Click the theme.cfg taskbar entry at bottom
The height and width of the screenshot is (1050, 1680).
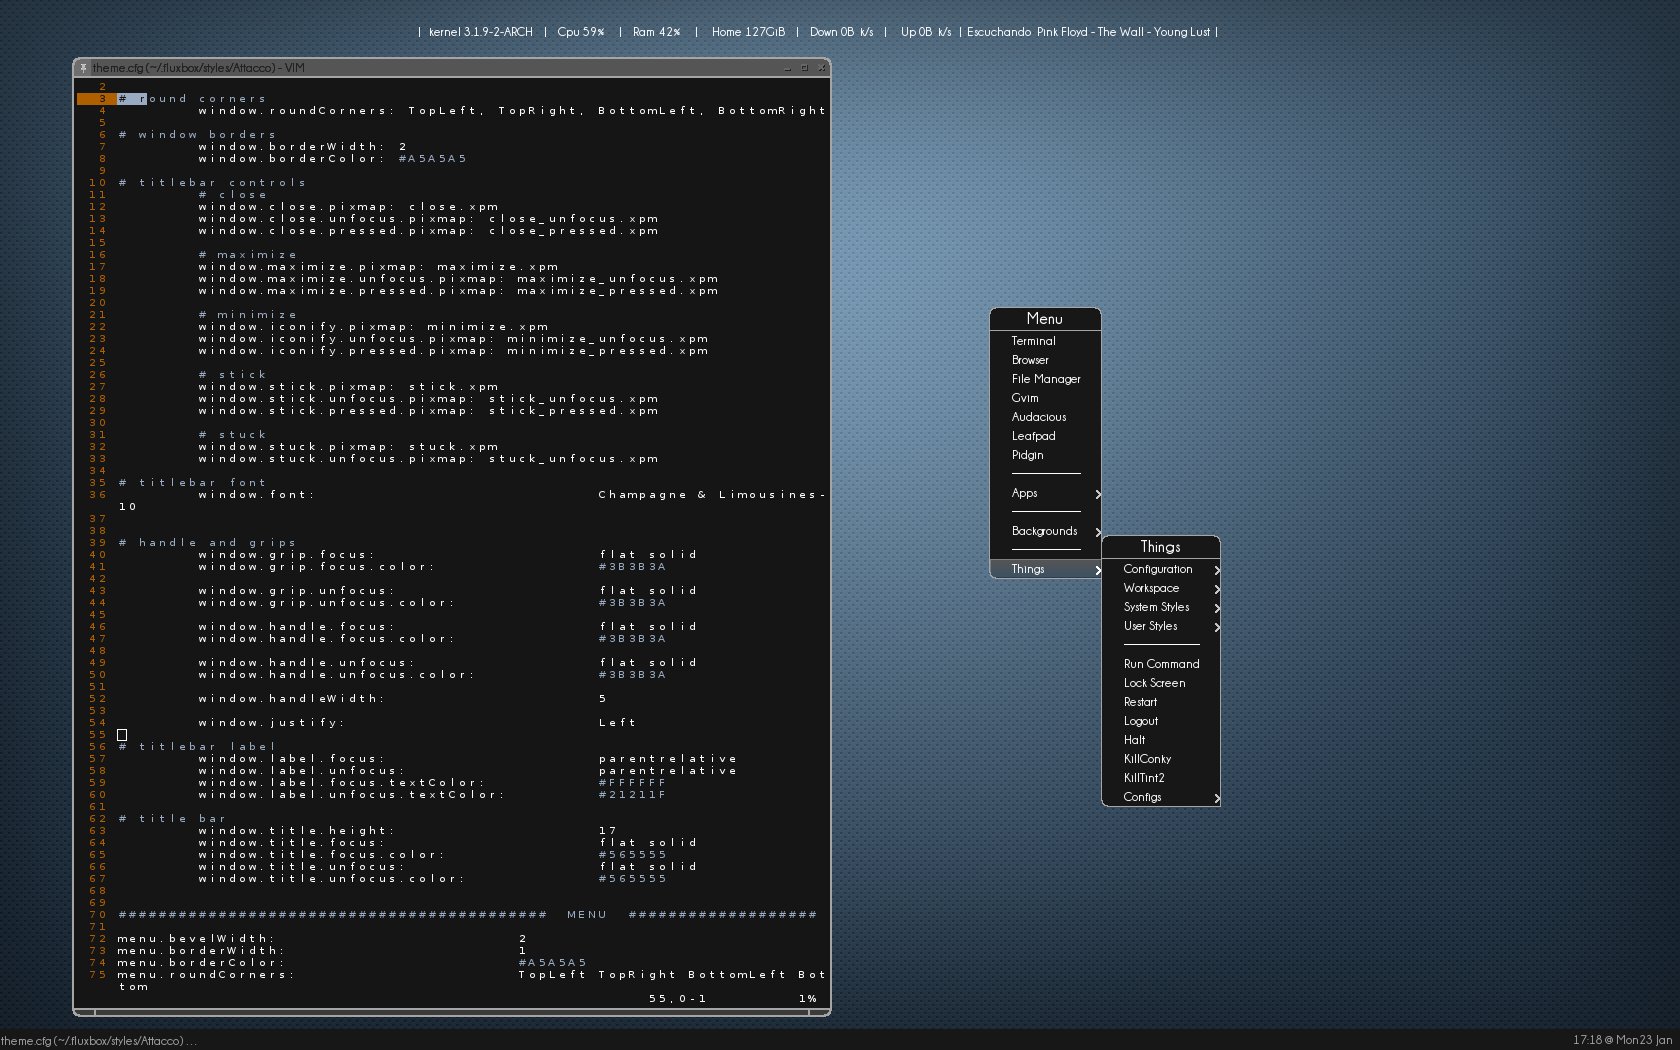click(x=98, y=1041)
